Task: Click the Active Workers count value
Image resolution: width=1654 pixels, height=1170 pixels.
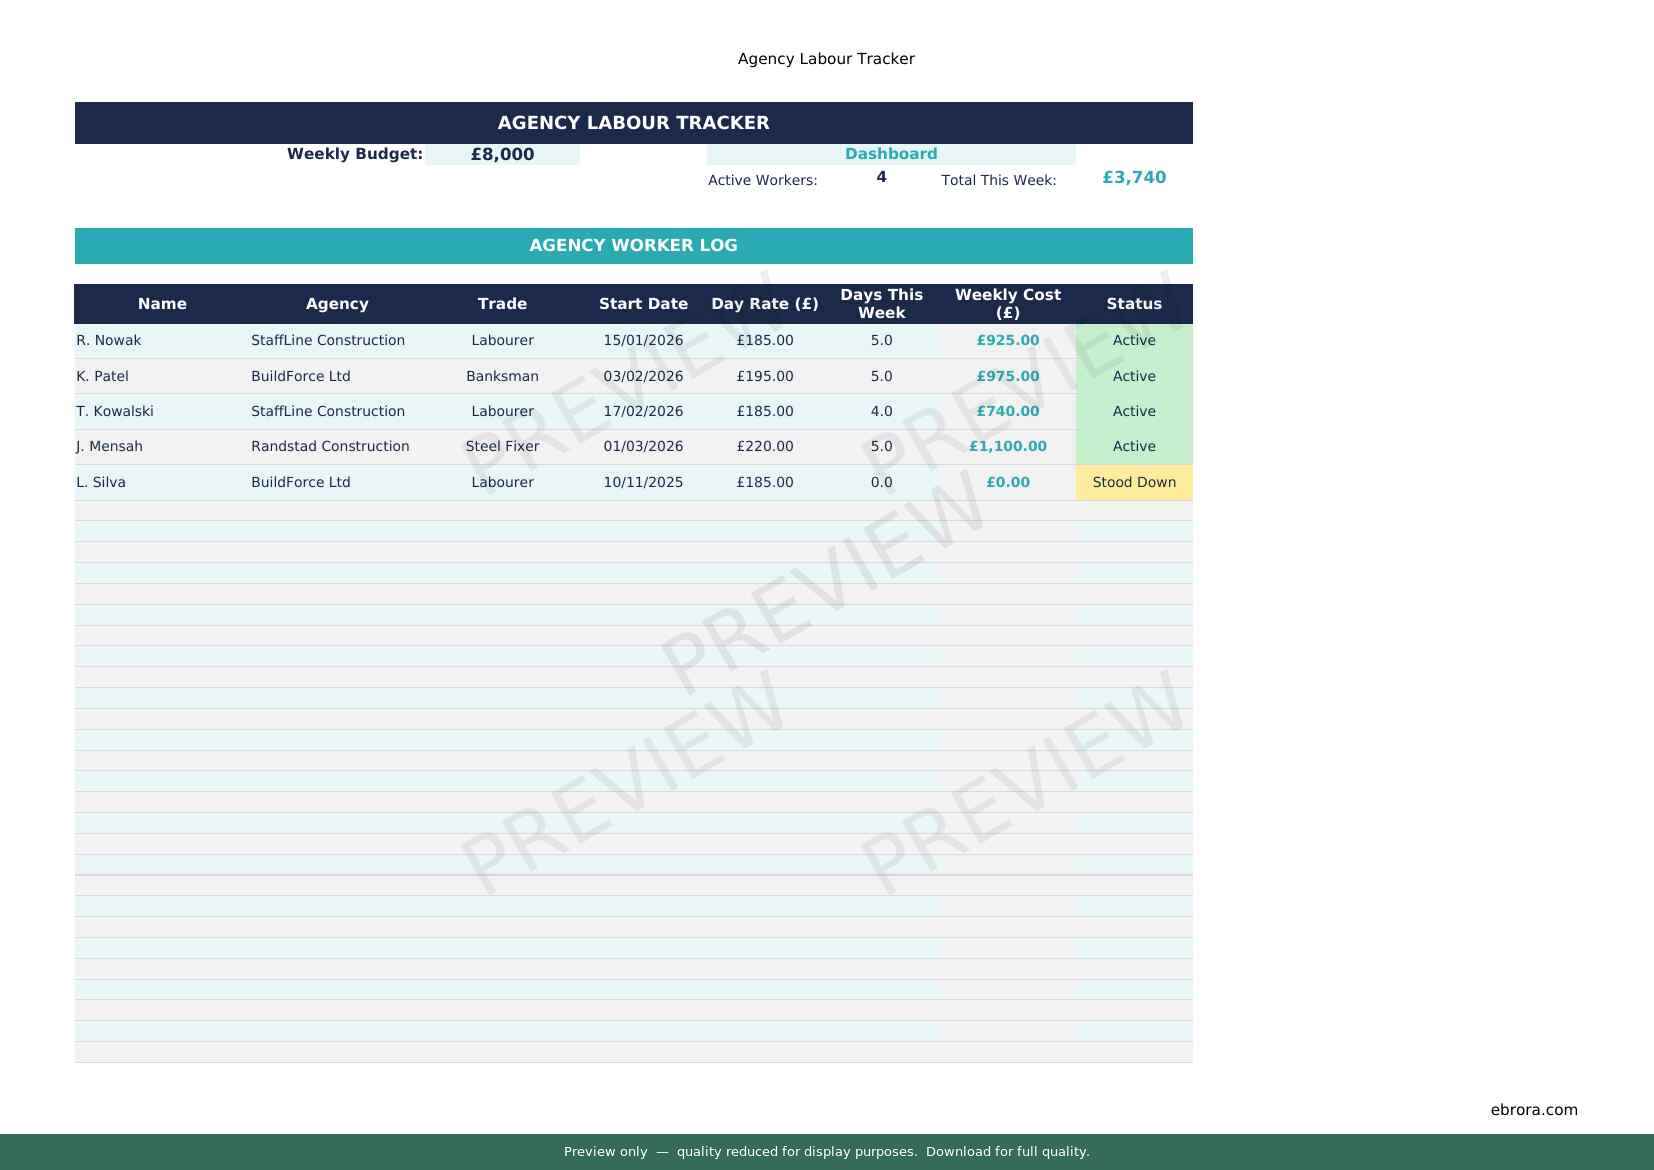Action: click(x=881, y=178)
